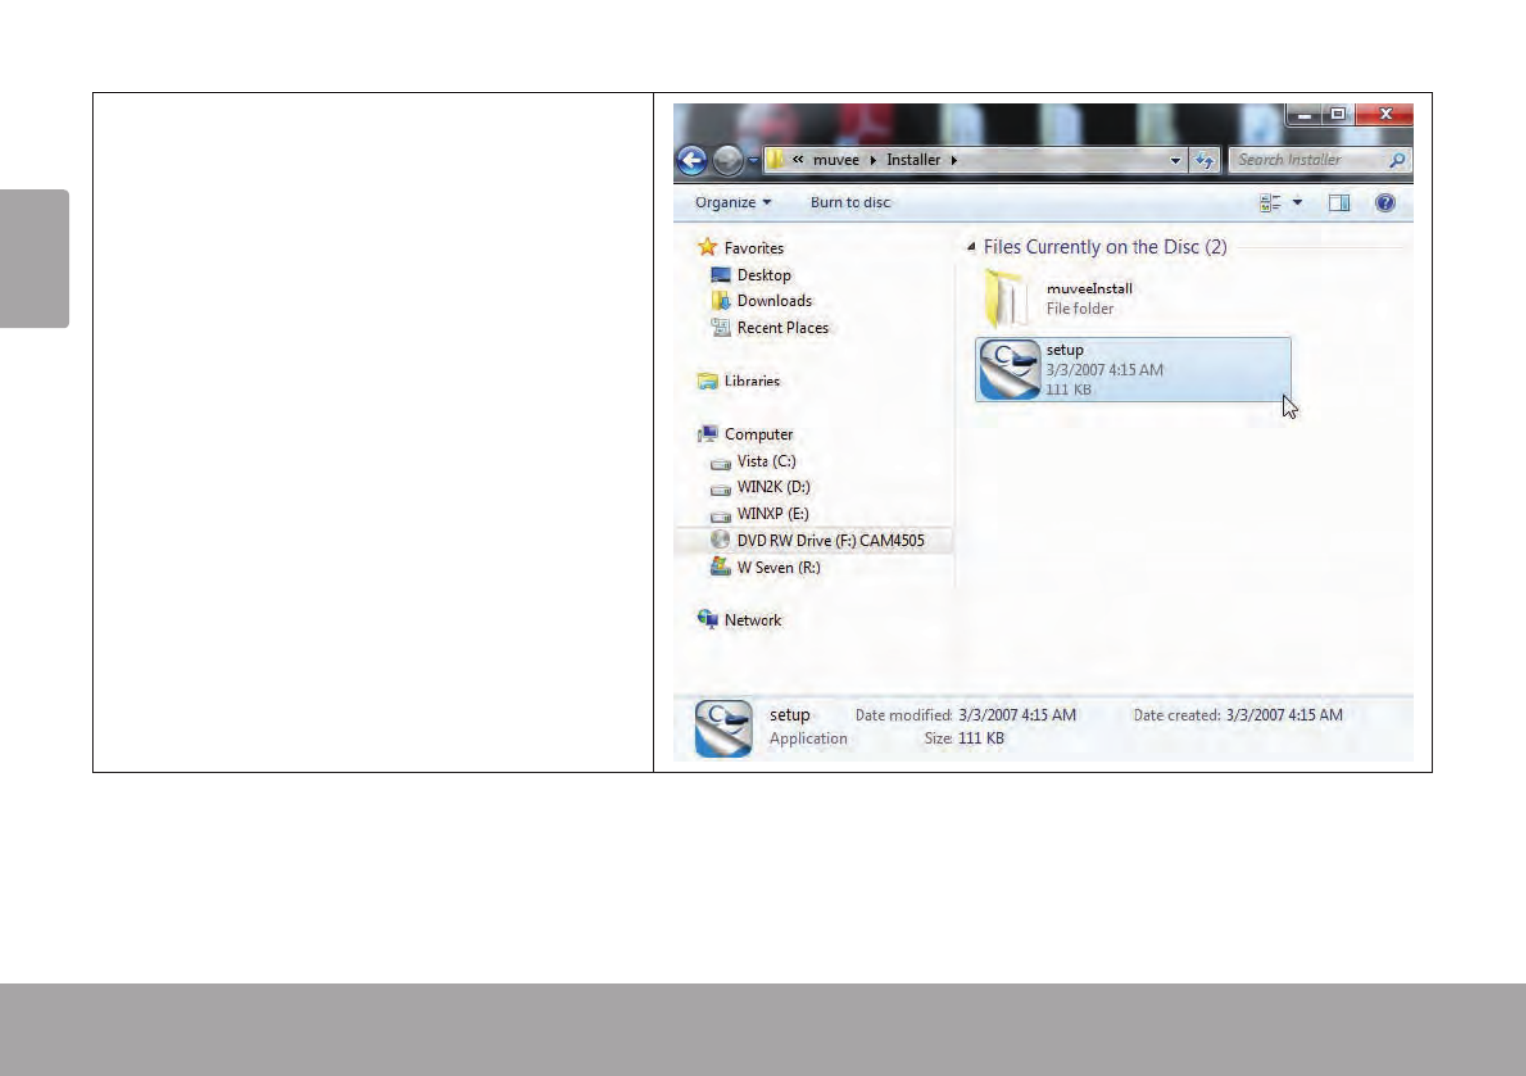Expand the arrow between muvee and Installer
The width and height of the screenshot is (1526, 1076).
[873, 160]
